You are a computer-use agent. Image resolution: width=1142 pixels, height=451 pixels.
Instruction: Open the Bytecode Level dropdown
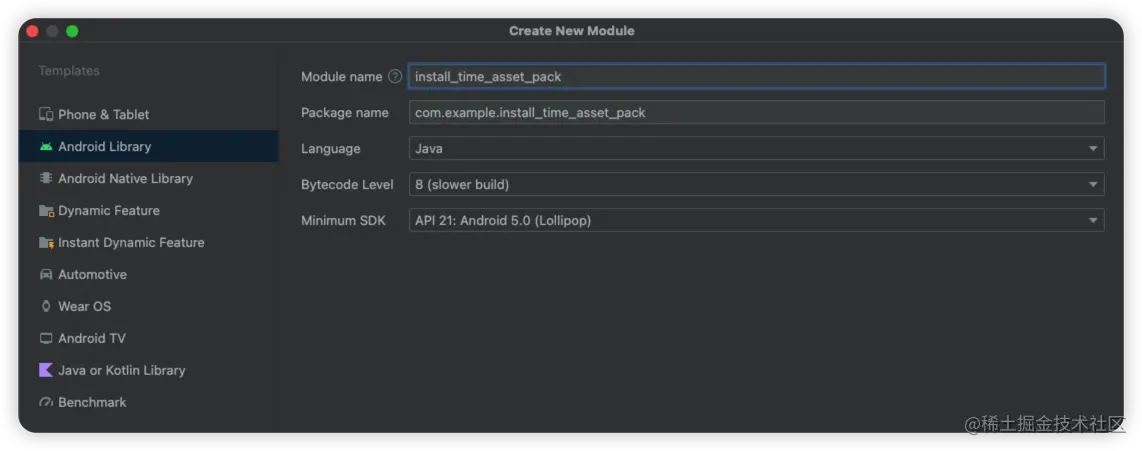pos(757,184)
